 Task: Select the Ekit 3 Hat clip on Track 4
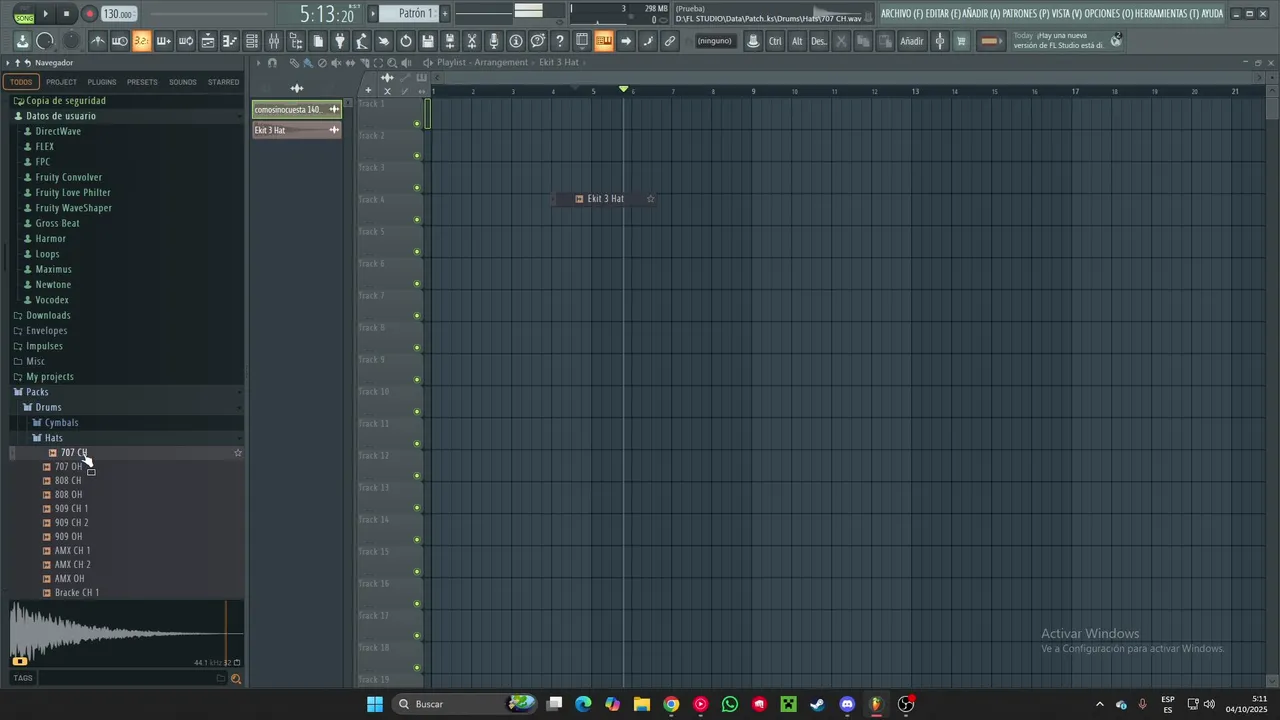pyautogui.click(x=606, y=199)
